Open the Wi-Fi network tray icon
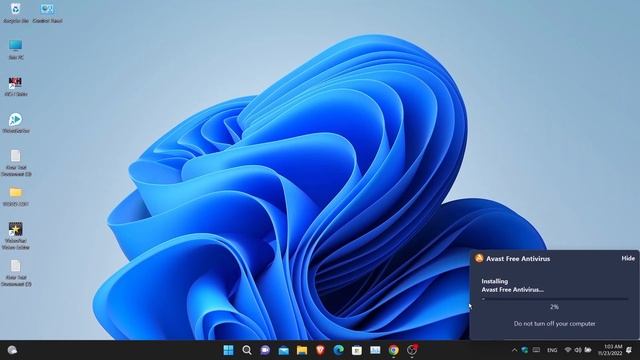Viewport: 640px width, 360px height. (x=568, y=350)
